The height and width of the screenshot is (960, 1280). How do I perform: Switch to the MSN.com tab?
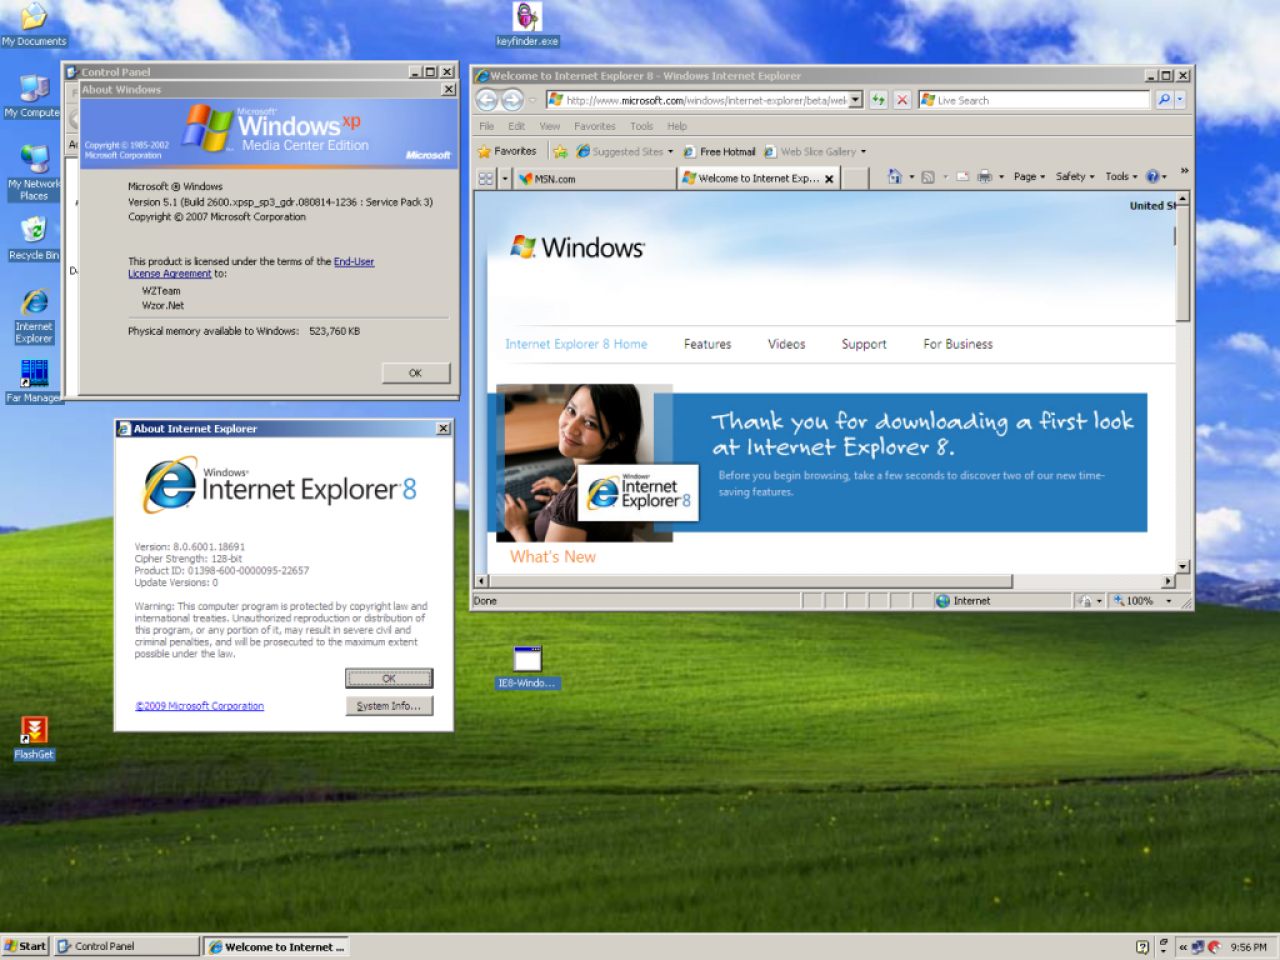click(594, 179)
